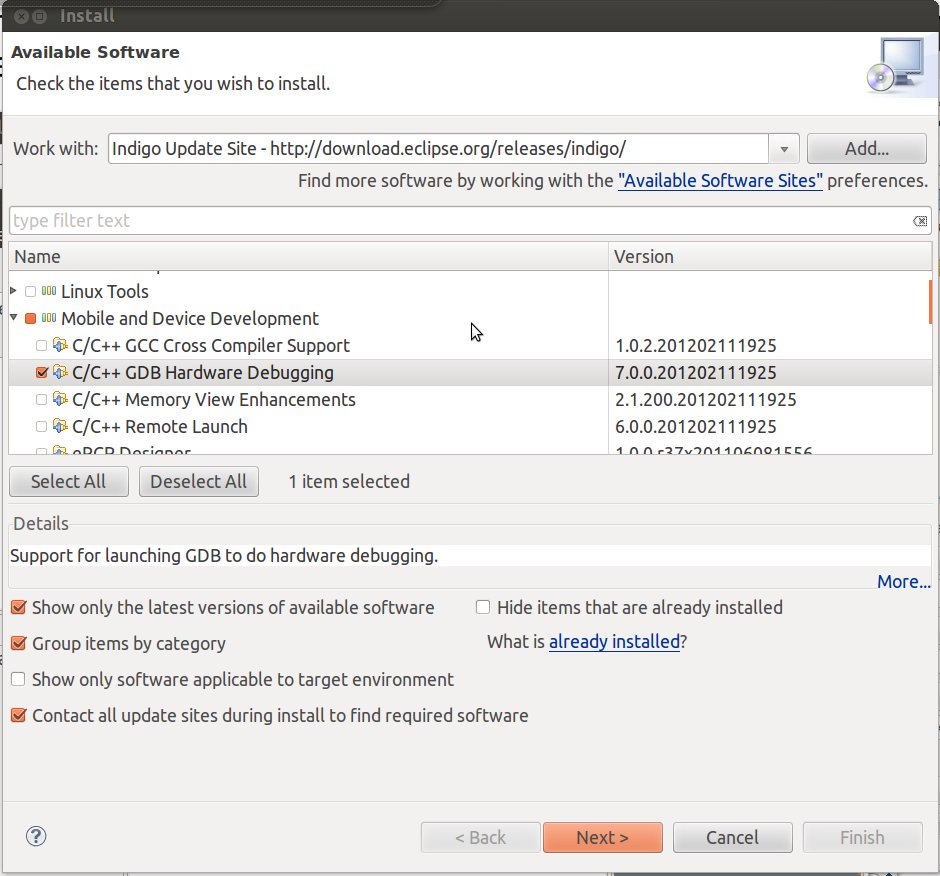Check the Linux Tools category checkbox
Viewport: 940px width, 876px height.
pos(31,292)
